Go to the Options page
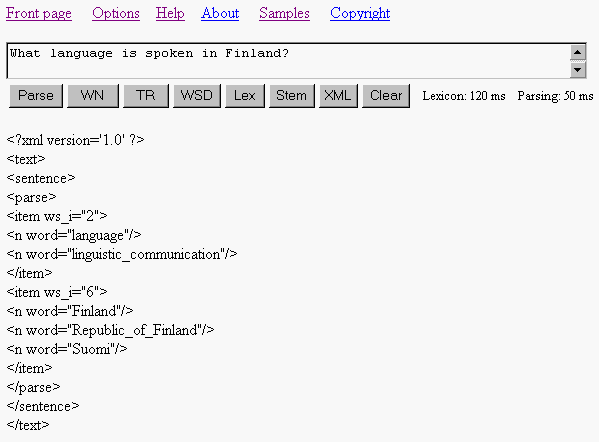The height and width of the screenshot is (442, 599). [116, 13]
